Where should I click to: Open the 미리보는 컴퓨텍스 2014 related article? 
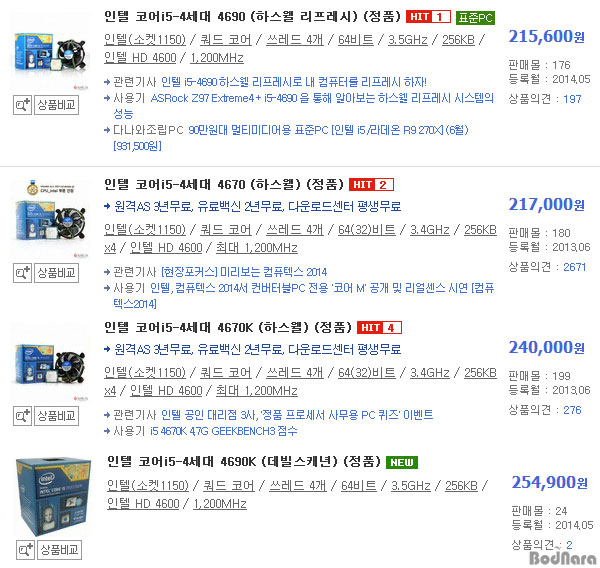pos(244,272)
